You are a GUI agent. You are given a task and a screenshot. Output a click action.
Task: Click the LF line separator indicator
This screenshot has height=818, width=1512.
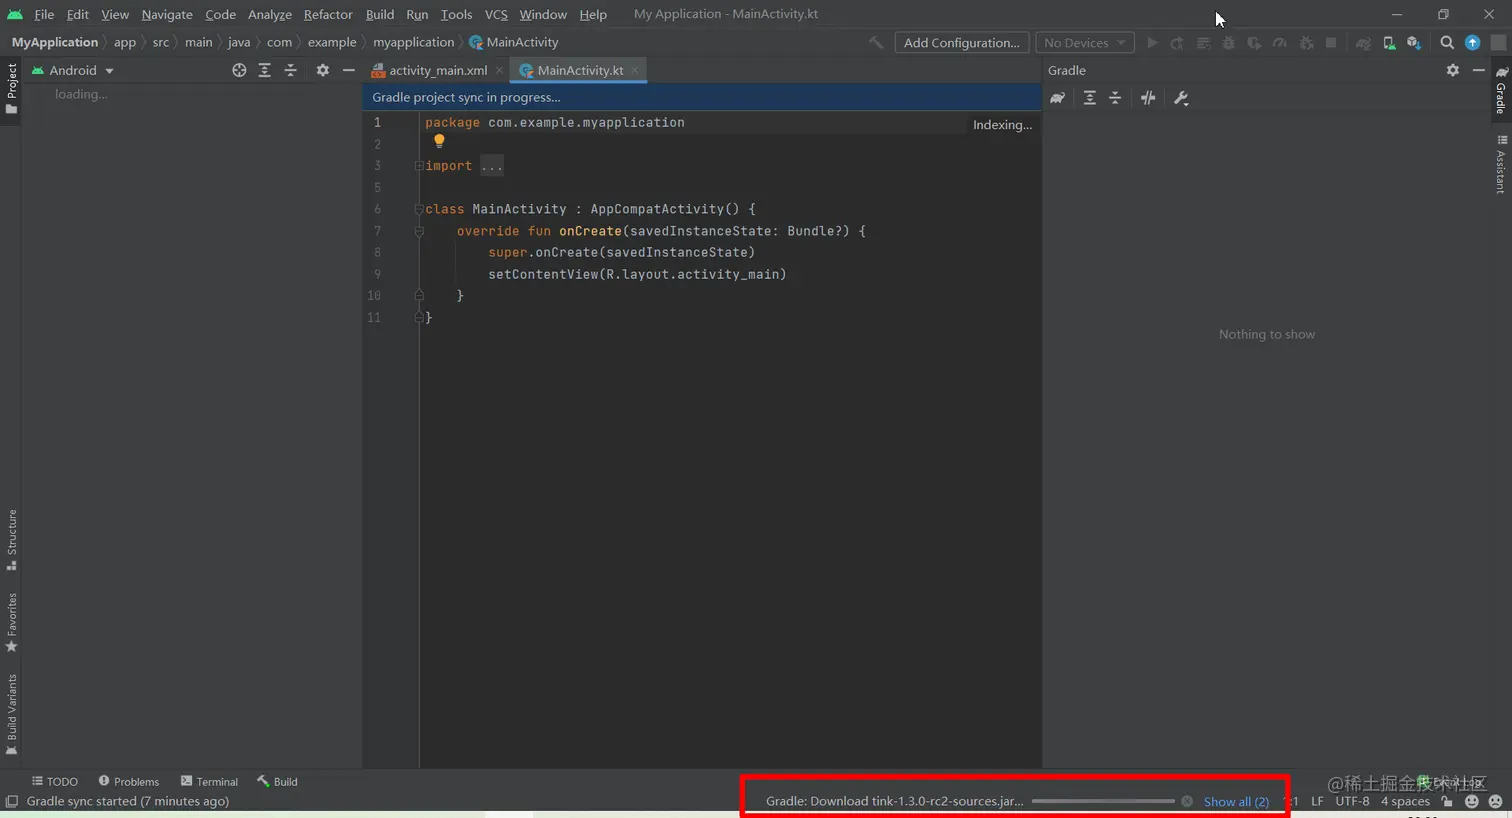point(1317,801)
